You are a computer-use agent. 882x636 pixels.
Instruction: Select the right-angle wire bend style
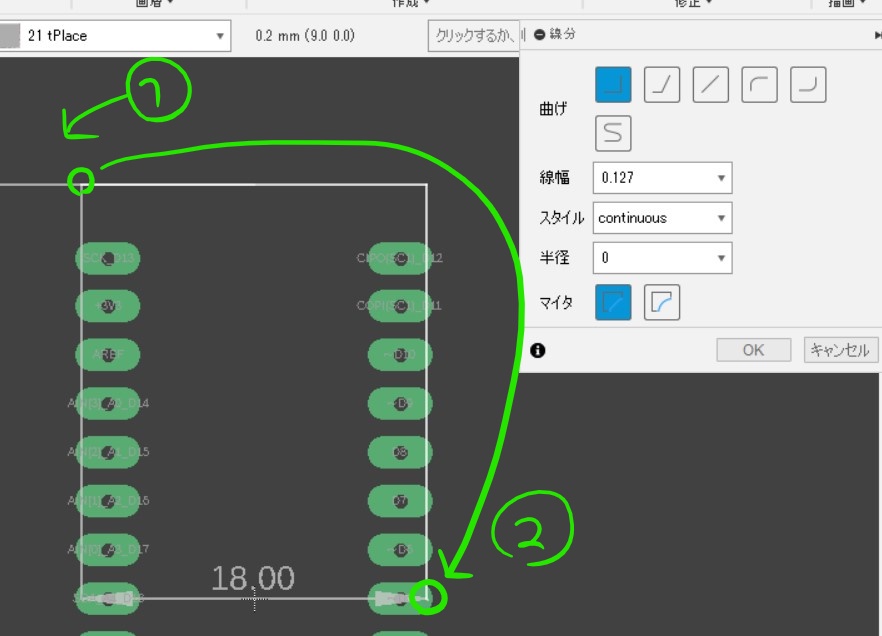pos(613,85)
